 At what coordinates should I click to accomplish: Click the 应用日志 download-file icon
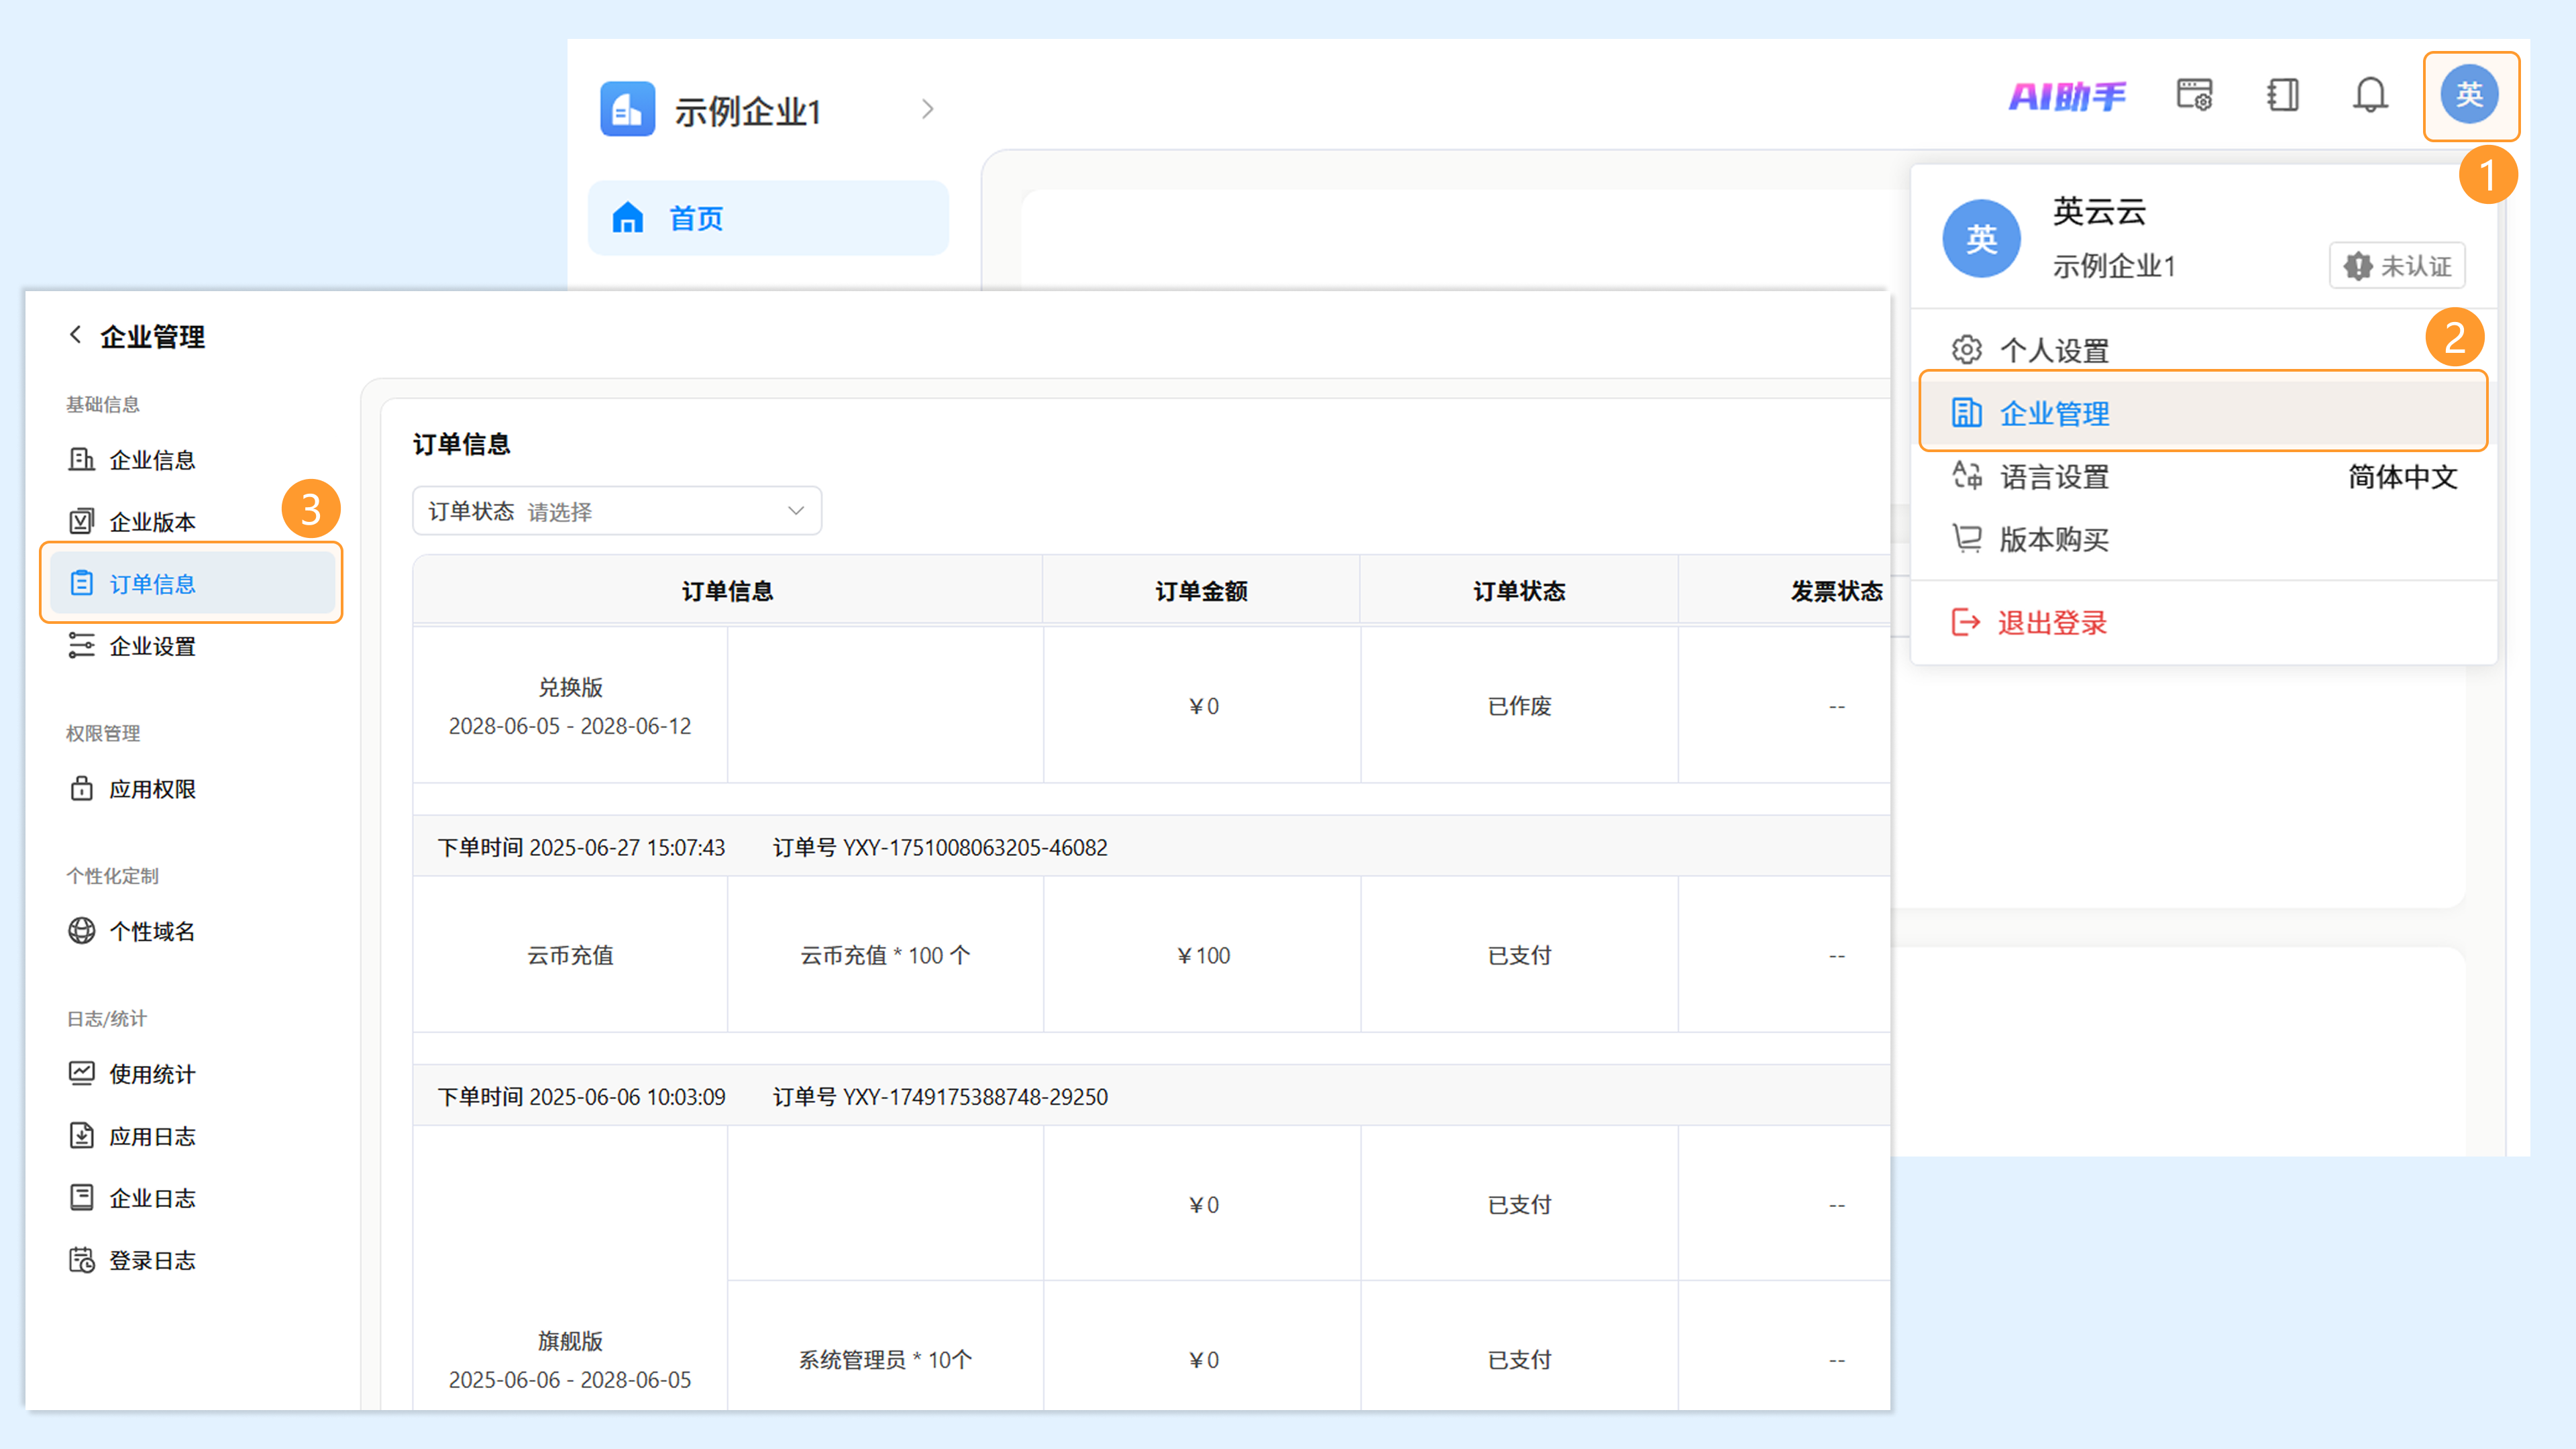point(81,1135)
